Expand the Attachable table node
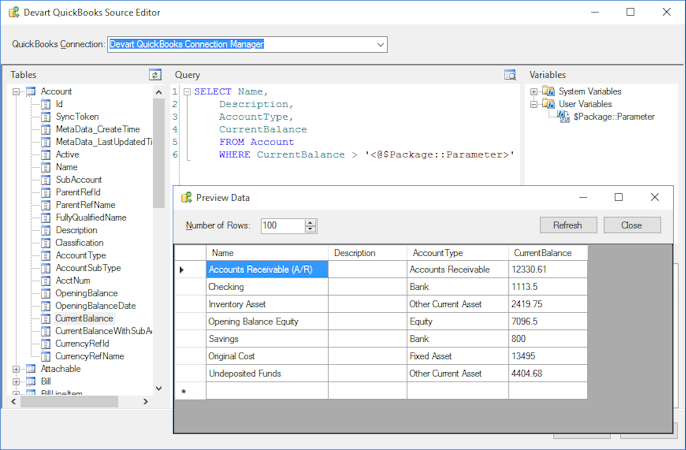The width and height of the screenshot is (686, 450). [x=17, y=369]
